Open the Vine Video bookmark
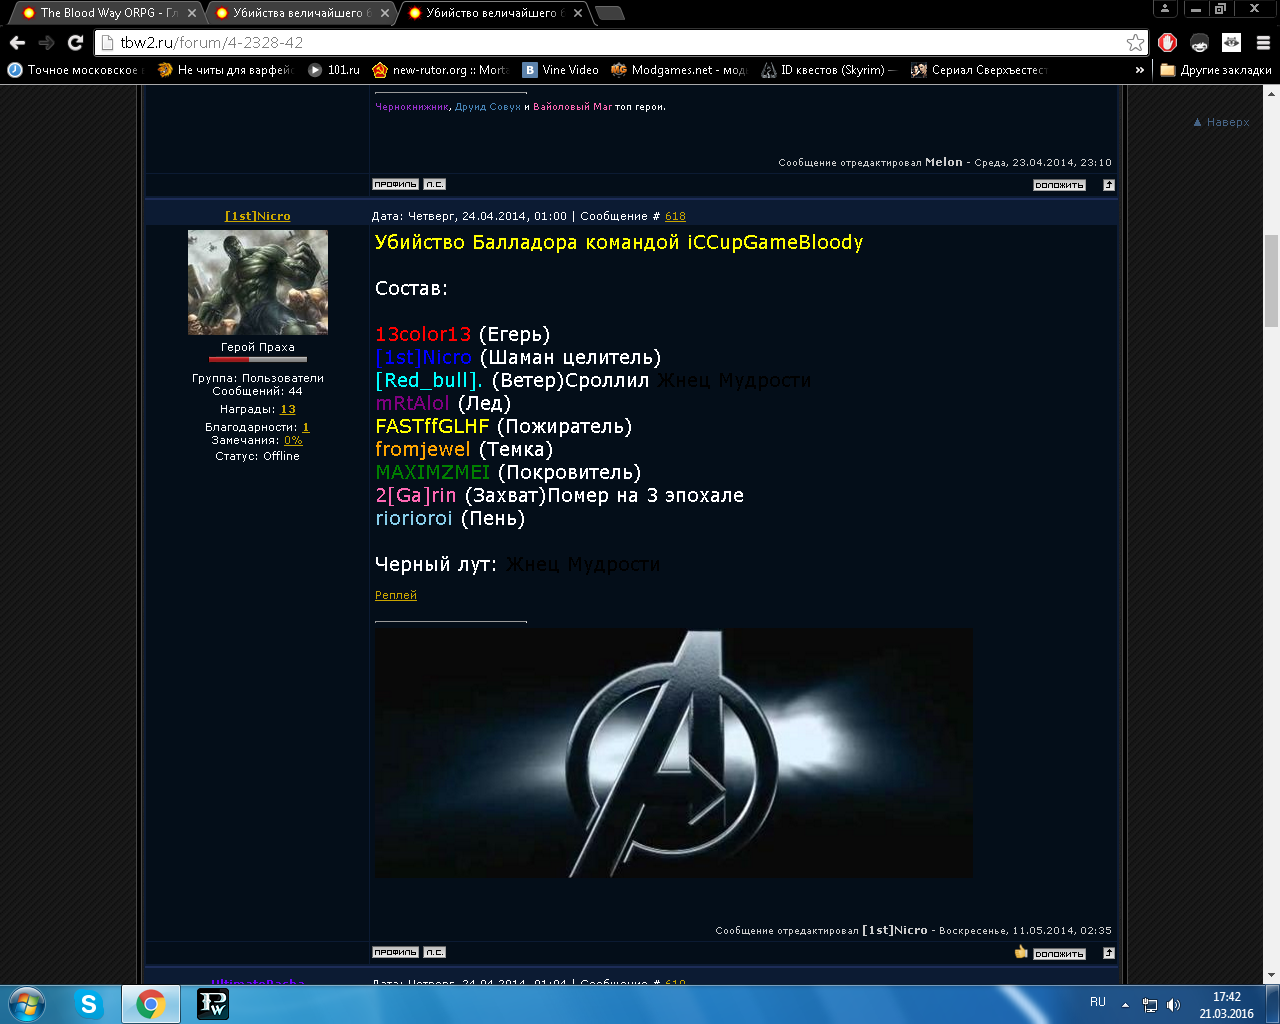This screenshot has width=1280, height=1024. [561, 70]
